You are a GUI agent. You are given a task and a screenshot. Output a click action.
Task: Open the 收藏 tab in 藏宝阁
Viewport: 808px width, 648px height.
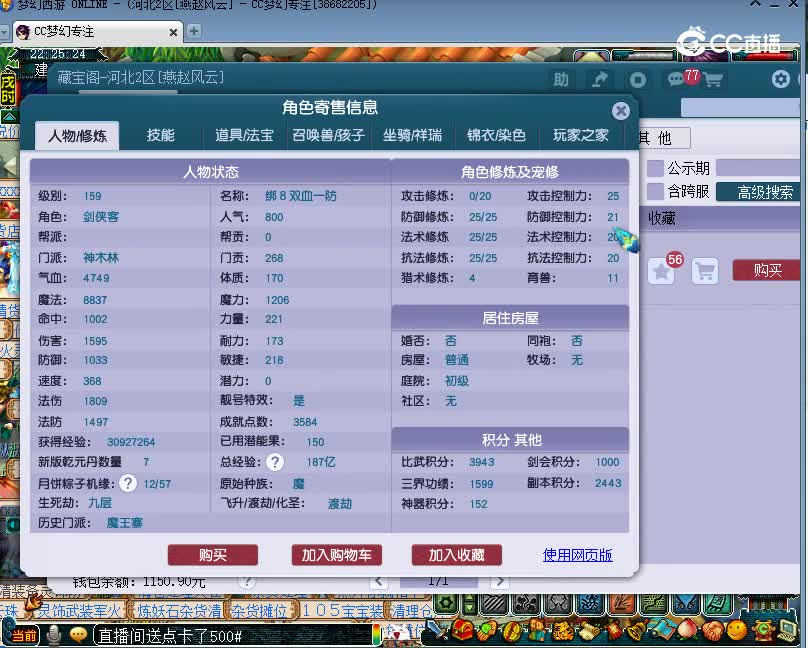click(x=662, y=218)
